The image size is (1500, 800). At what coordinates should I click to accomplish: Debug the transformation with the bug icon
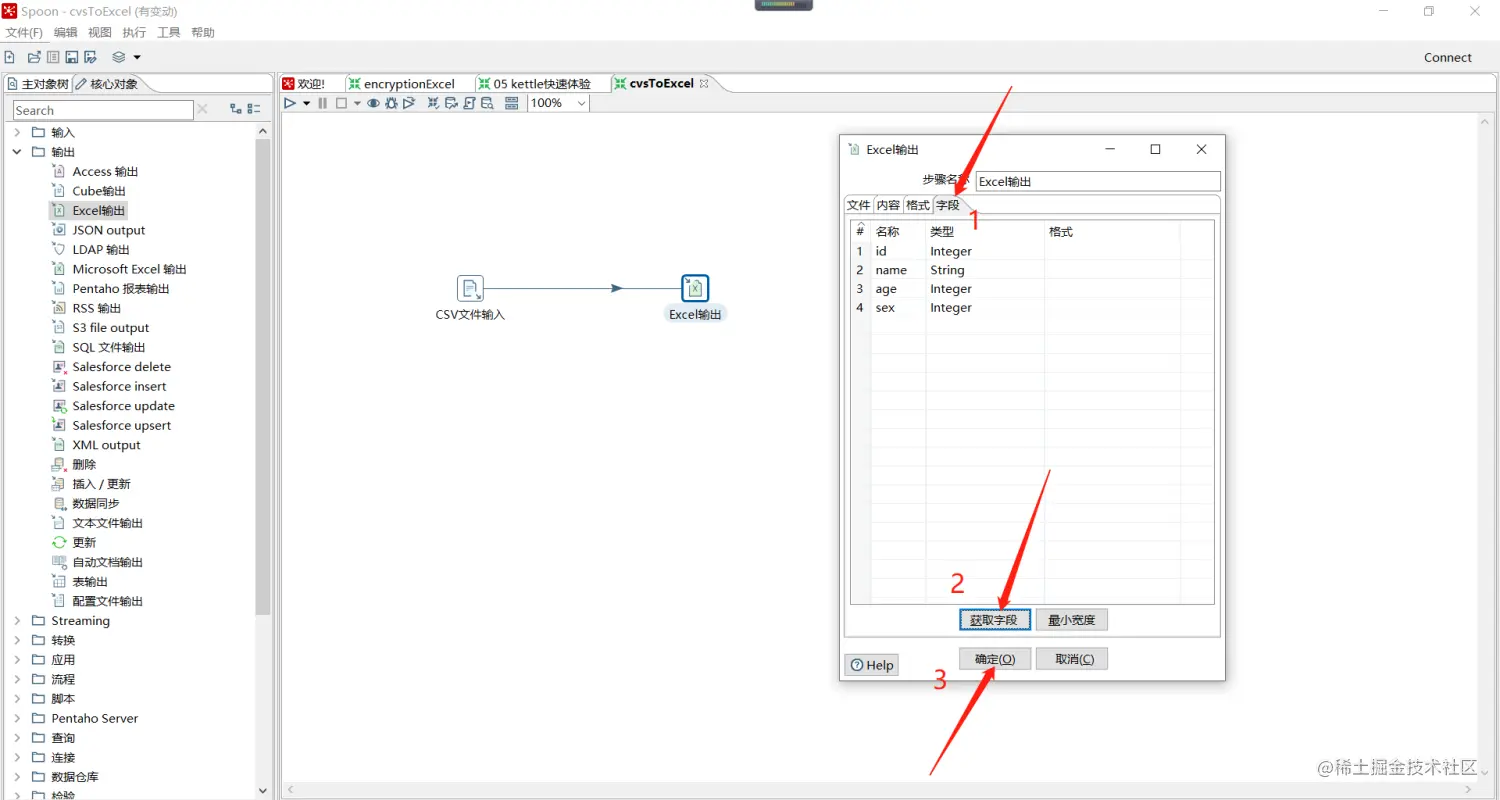(x=391, y=103)
